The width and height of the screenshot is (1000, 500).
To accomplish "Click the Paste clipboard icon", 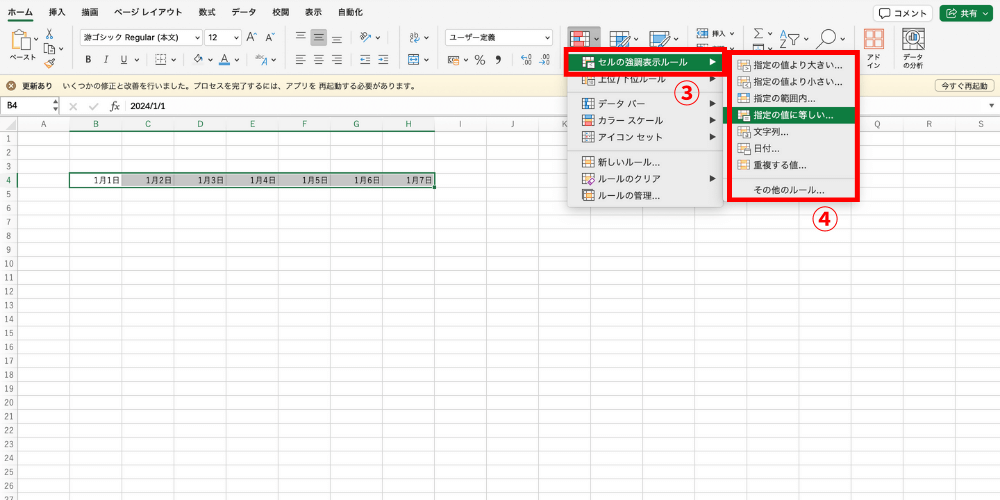I will click(x=22, y=41).
